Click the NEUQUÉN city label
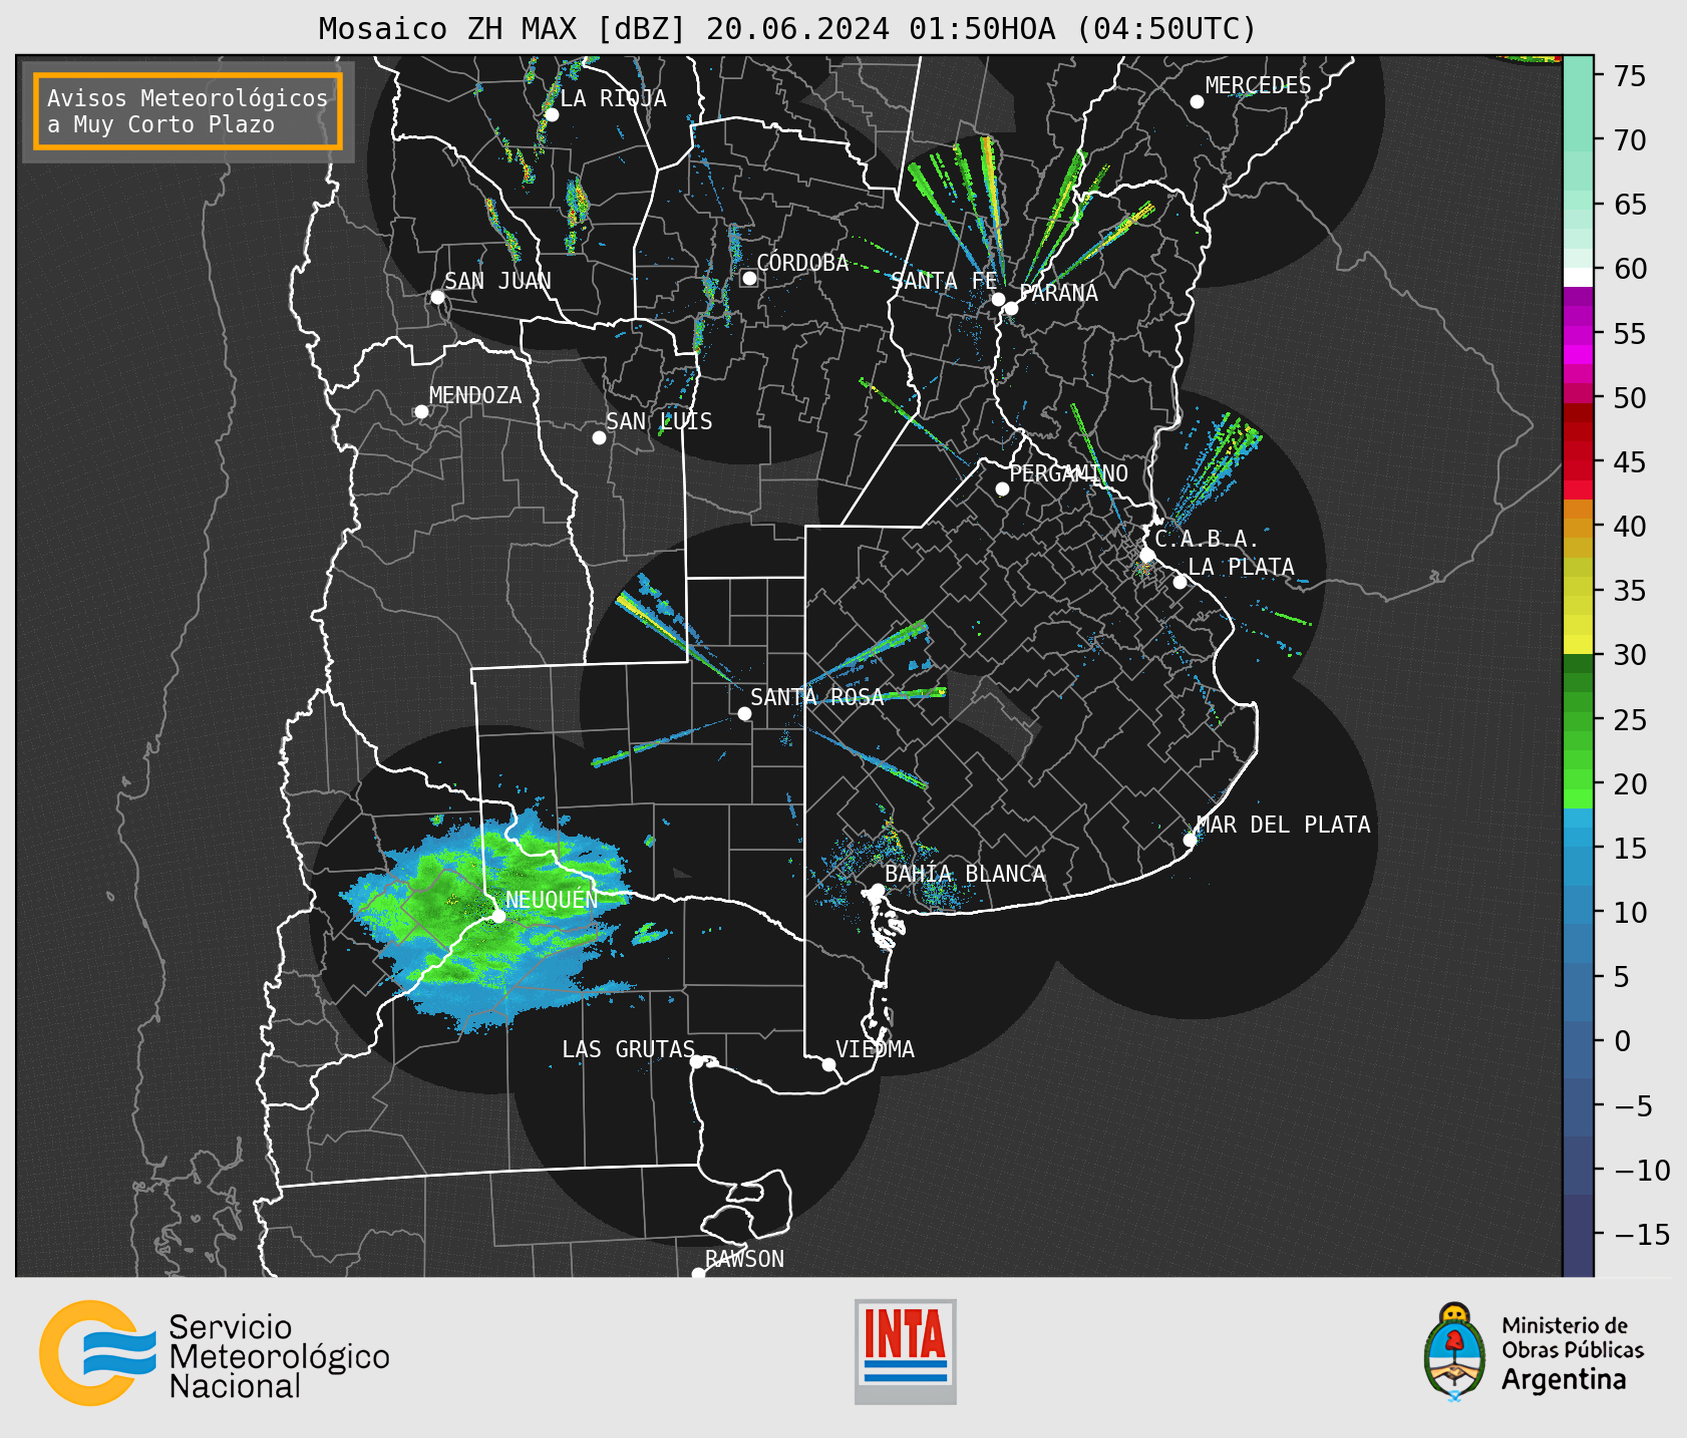The width and height of the screenshot is (1687, 1438). pyautogui.click(x=552, y=899)
